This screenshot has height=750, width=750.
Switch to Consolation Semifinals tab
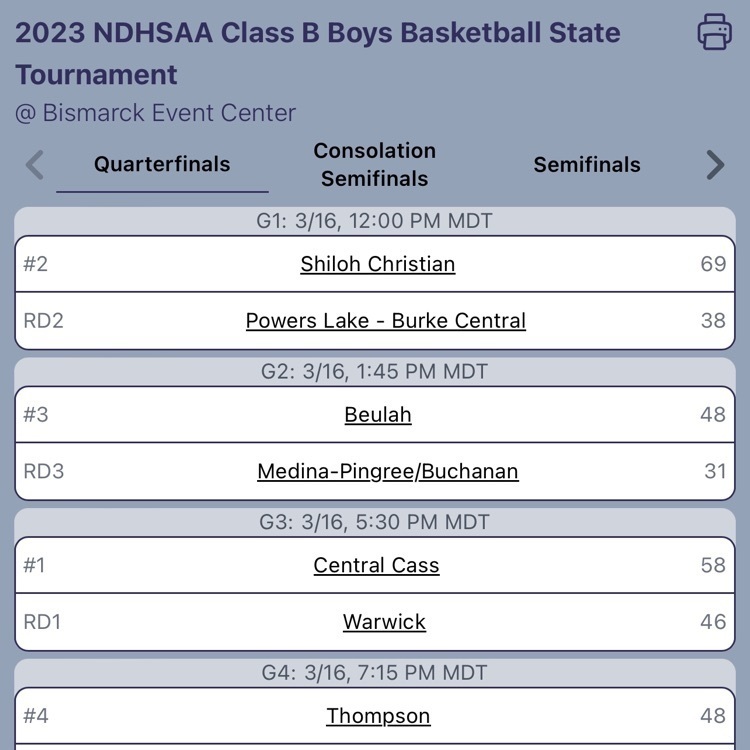point(375,165)
